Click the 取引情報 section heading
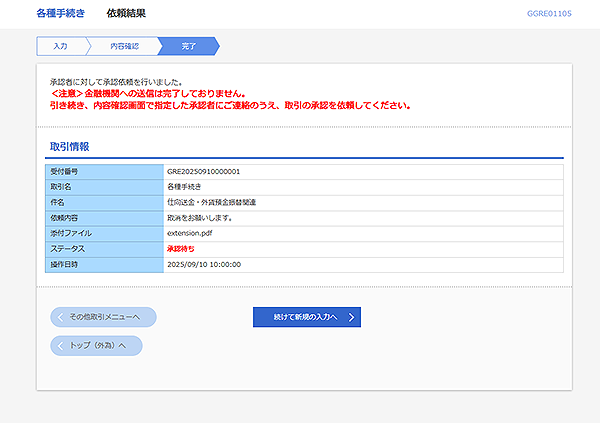600x423 pixels. click(70, 147)
